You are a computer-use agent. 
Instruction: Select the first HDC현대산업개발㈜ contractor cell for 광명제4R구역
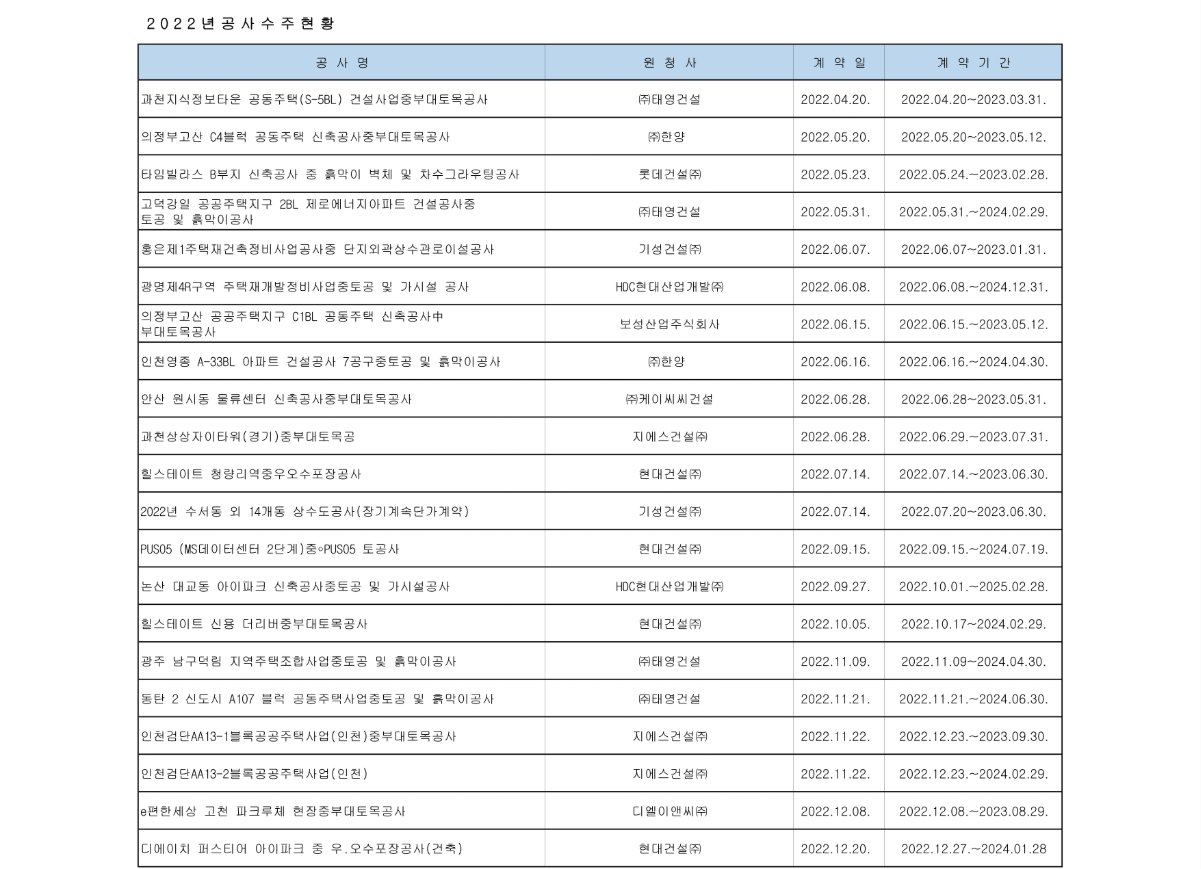click(669, 286)
